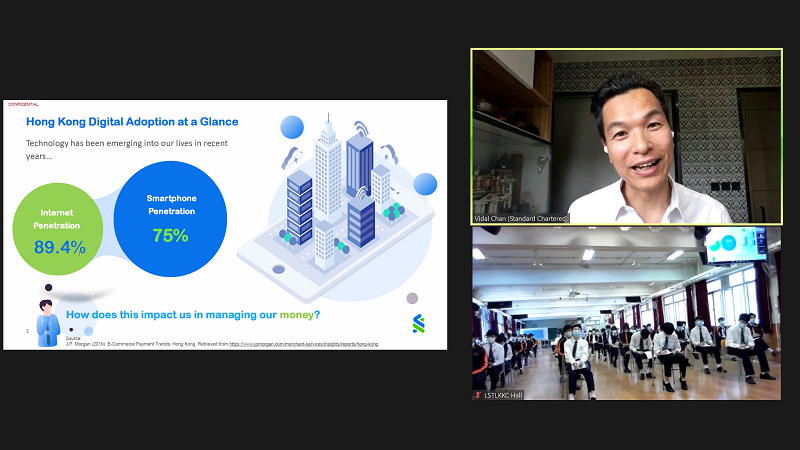800x450 pixels.
Task: Open the jpmorgan.com source link
Action: click(x=304, y=344)
